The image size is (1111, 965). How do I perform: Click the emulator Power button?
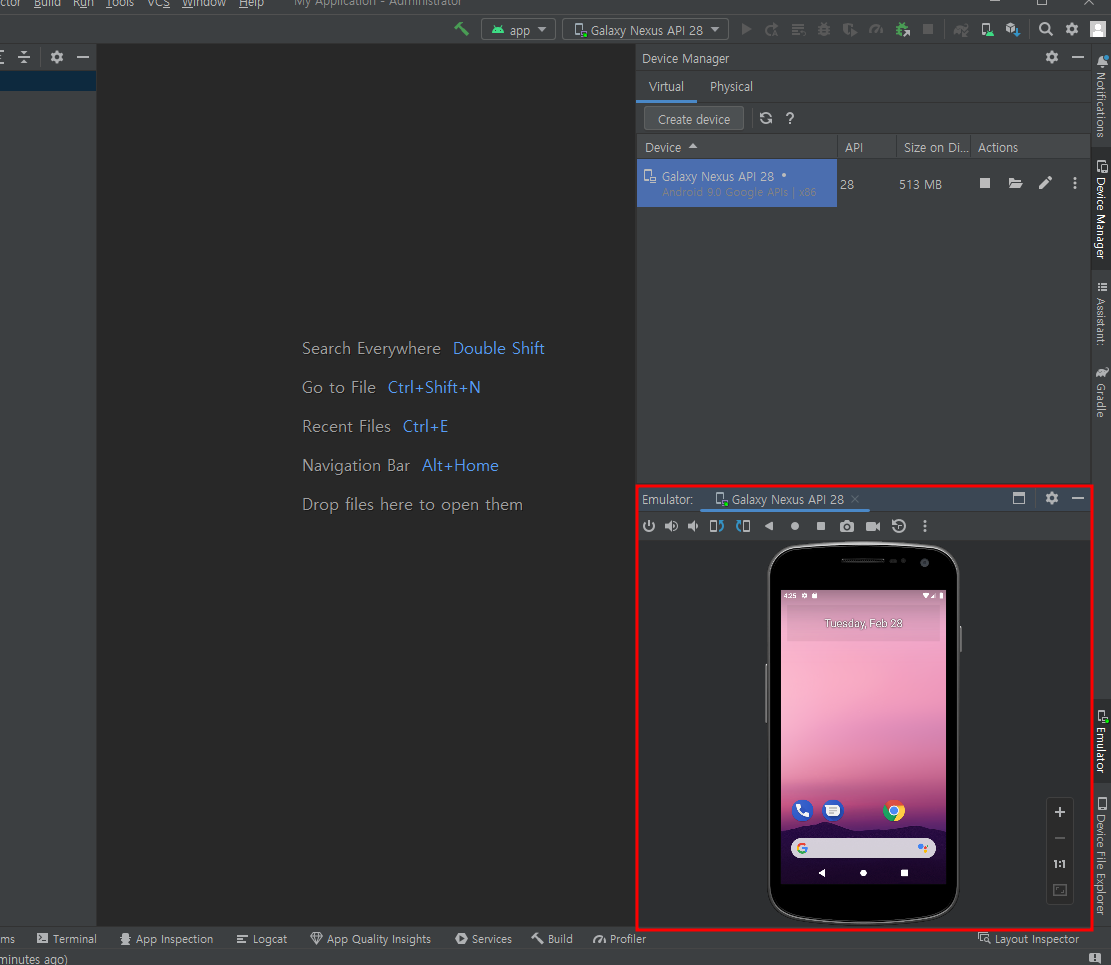click(x=649, y=526)
